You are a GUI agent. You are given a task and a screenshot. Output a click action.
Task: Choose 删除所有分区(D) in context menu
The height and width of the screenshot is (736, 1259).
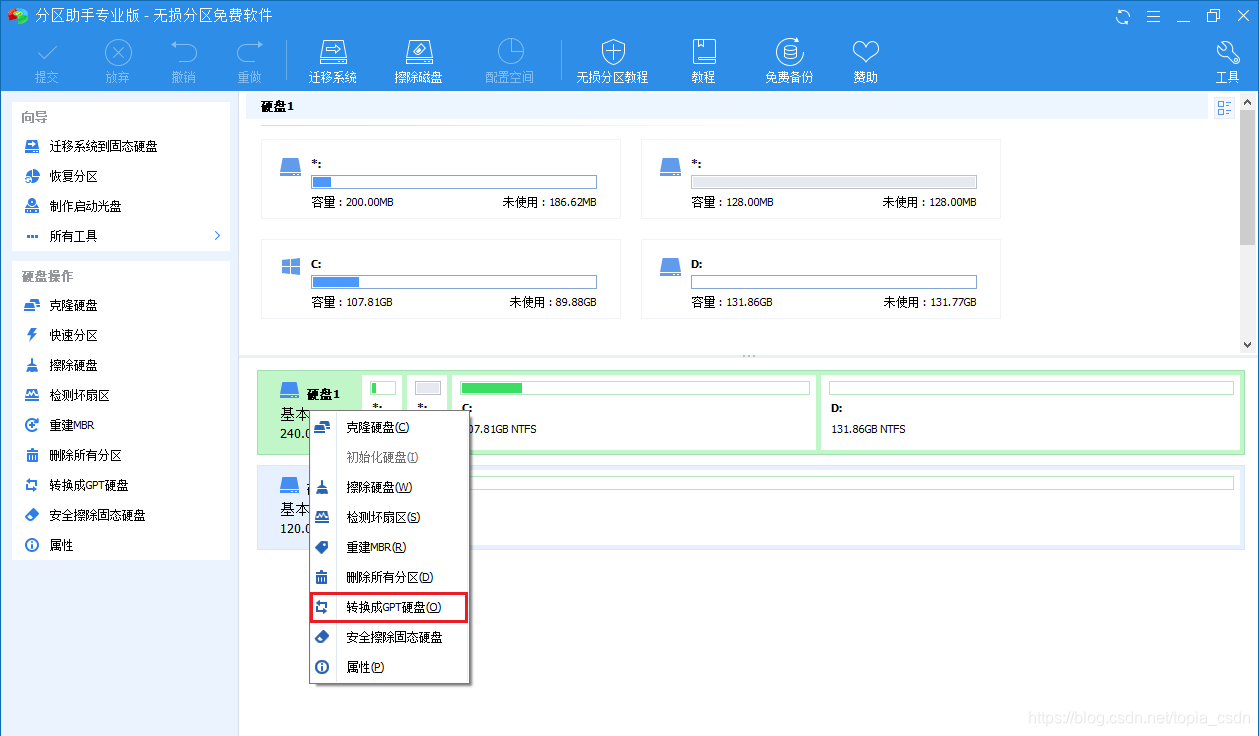389,577
